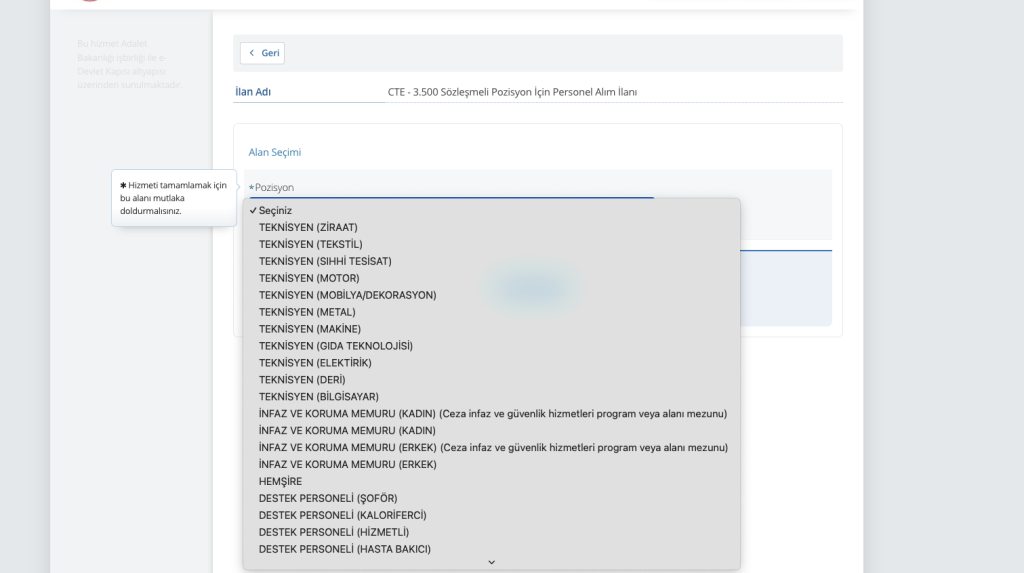Viewport: 1024px width, 573px height.
Task: Click the down chevron to show more options
Action: point(491,563)
